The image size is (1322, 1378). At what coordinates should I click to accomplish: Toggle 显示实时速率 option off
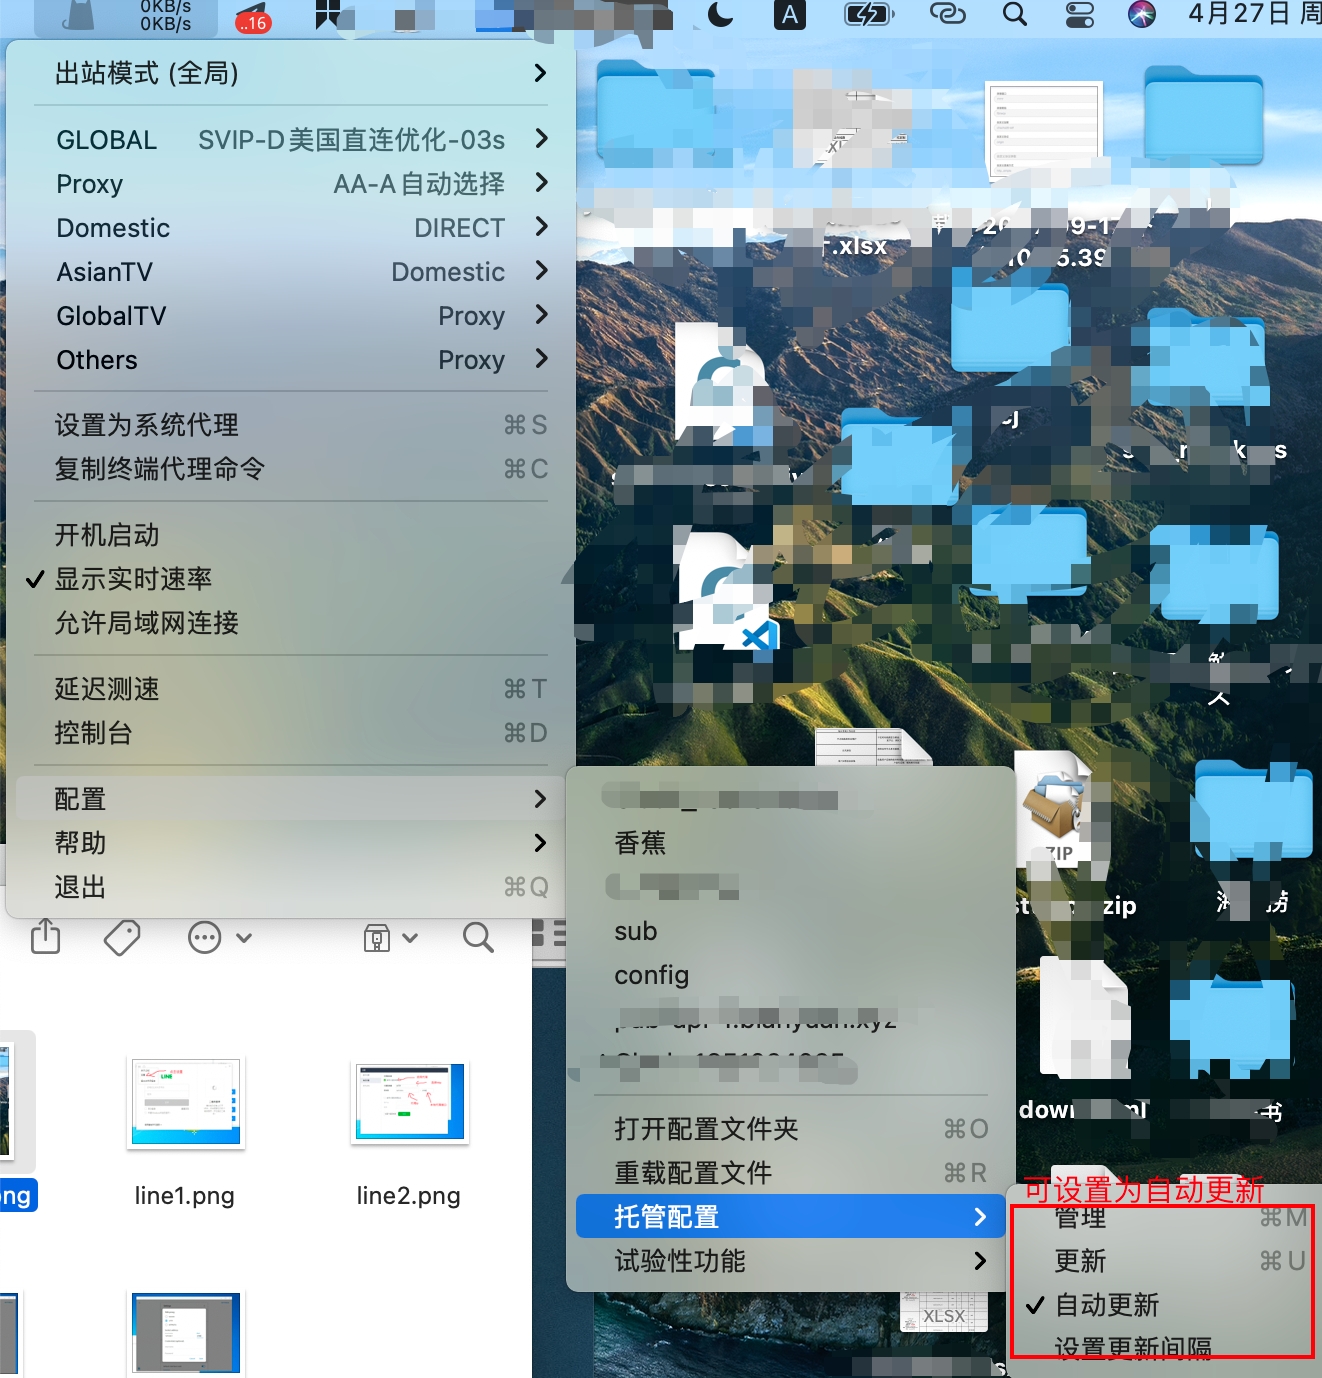point(133,579)
